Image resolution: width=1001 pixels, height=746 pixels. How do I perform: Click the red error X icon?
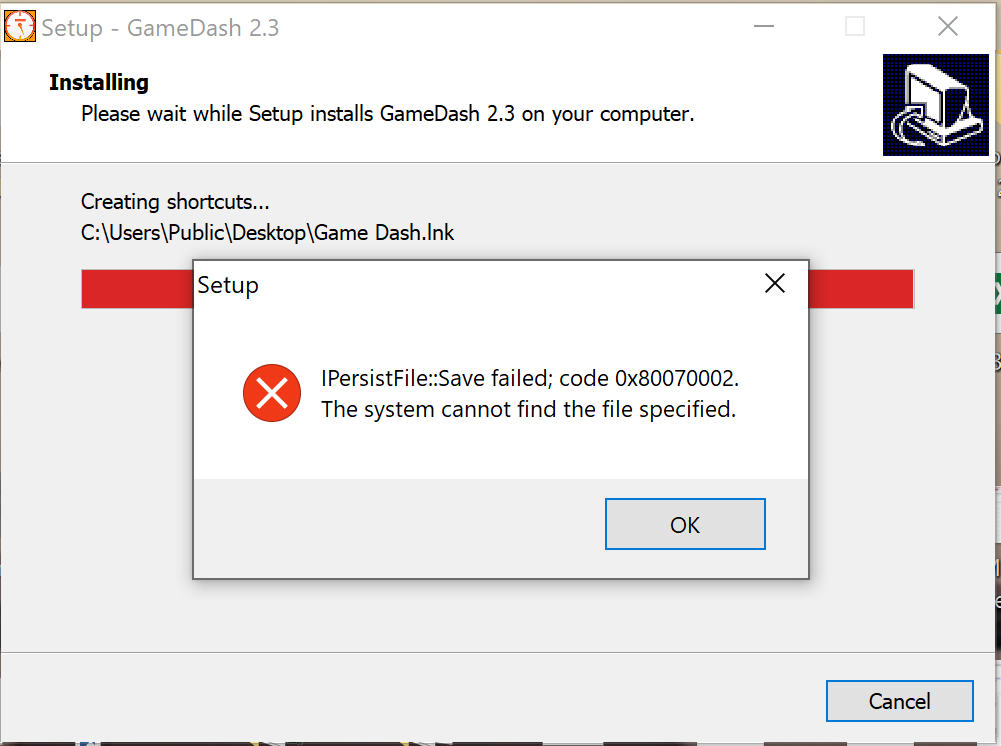271,394
